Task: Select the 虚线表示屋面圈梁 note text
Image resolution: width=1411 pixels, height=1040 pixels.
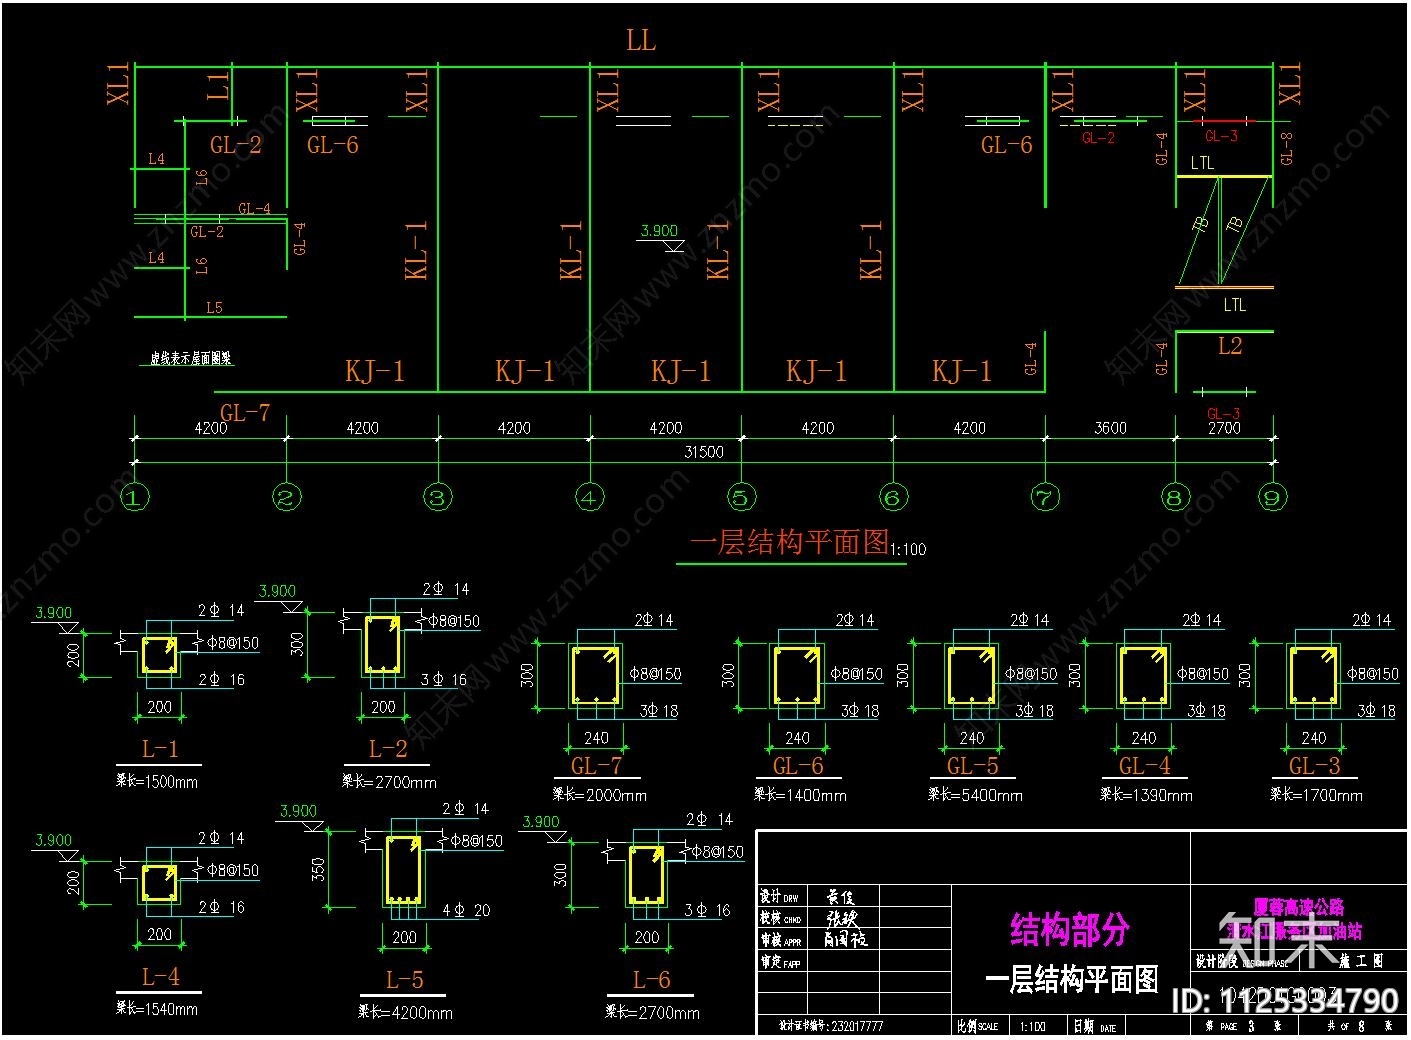Action: pos(191,358)
